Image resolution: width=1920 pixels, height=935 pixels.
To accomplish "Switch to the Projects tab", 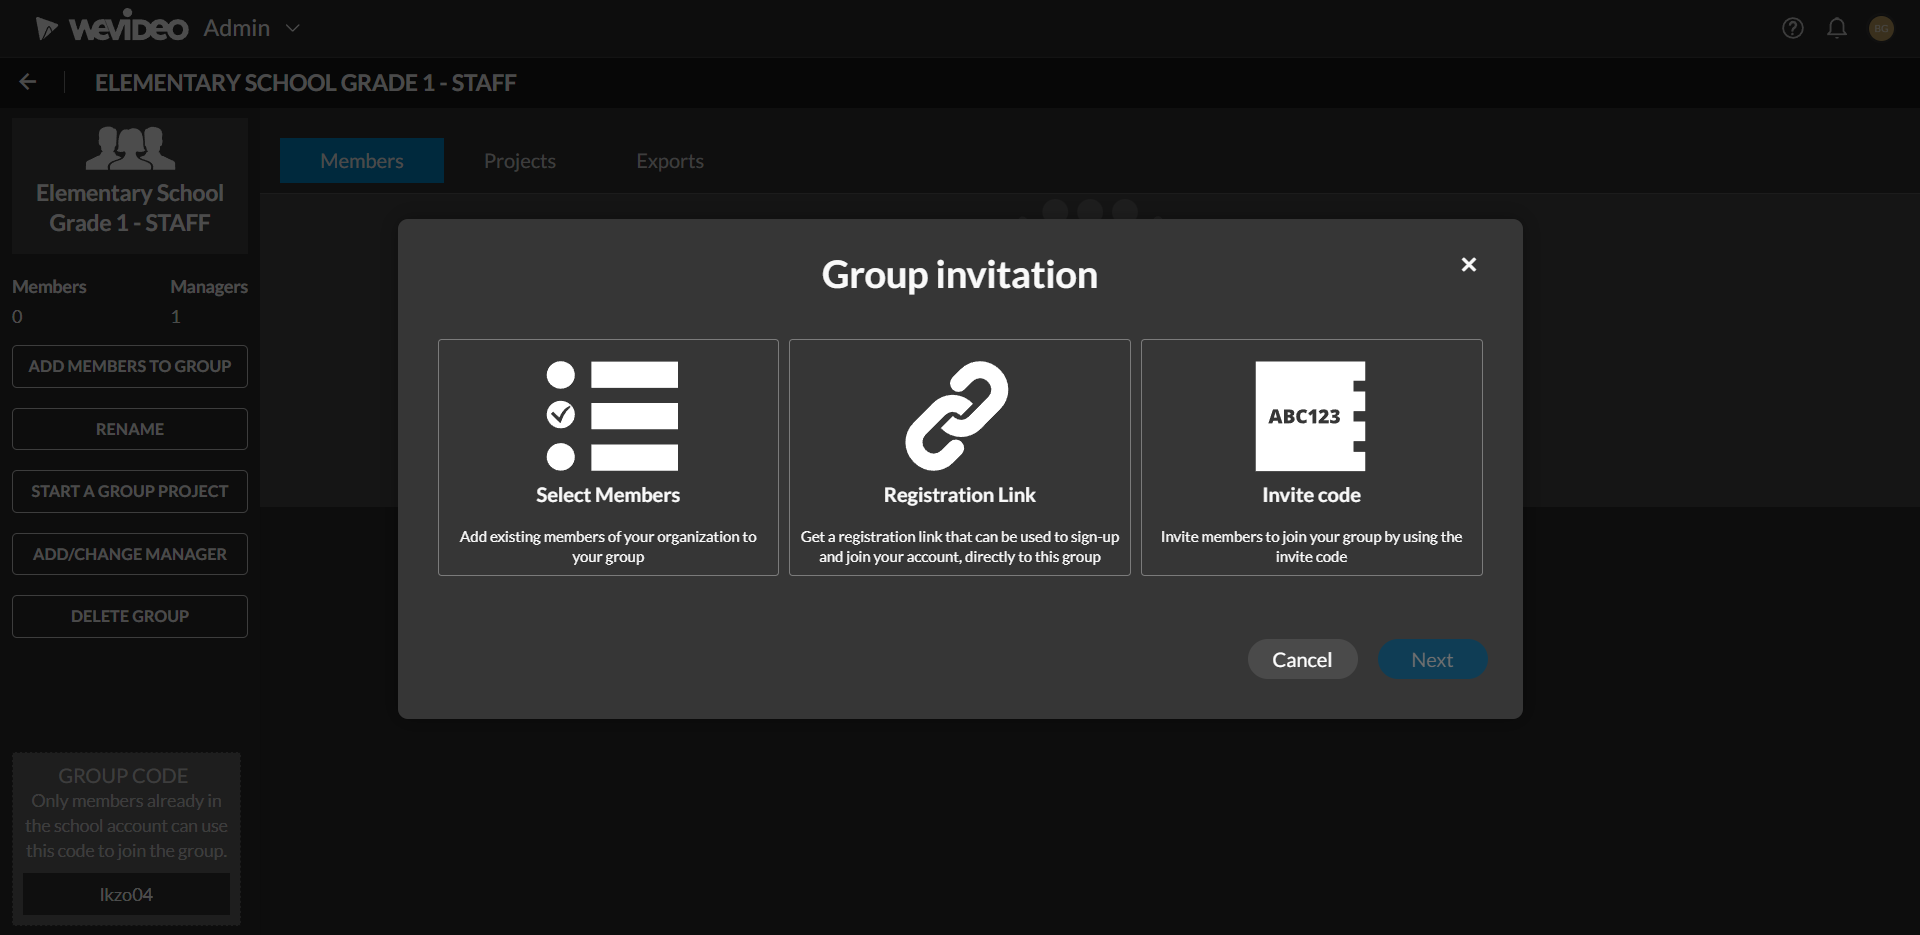I will 519,160.
